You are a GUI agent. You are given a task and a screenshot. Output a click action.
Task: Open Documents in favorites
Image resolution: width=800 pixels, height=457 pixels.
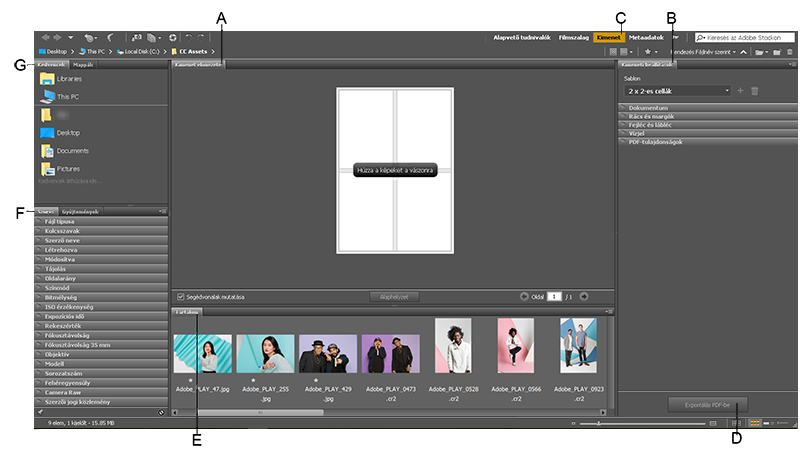pyautogui.click(x=65, y=151)
